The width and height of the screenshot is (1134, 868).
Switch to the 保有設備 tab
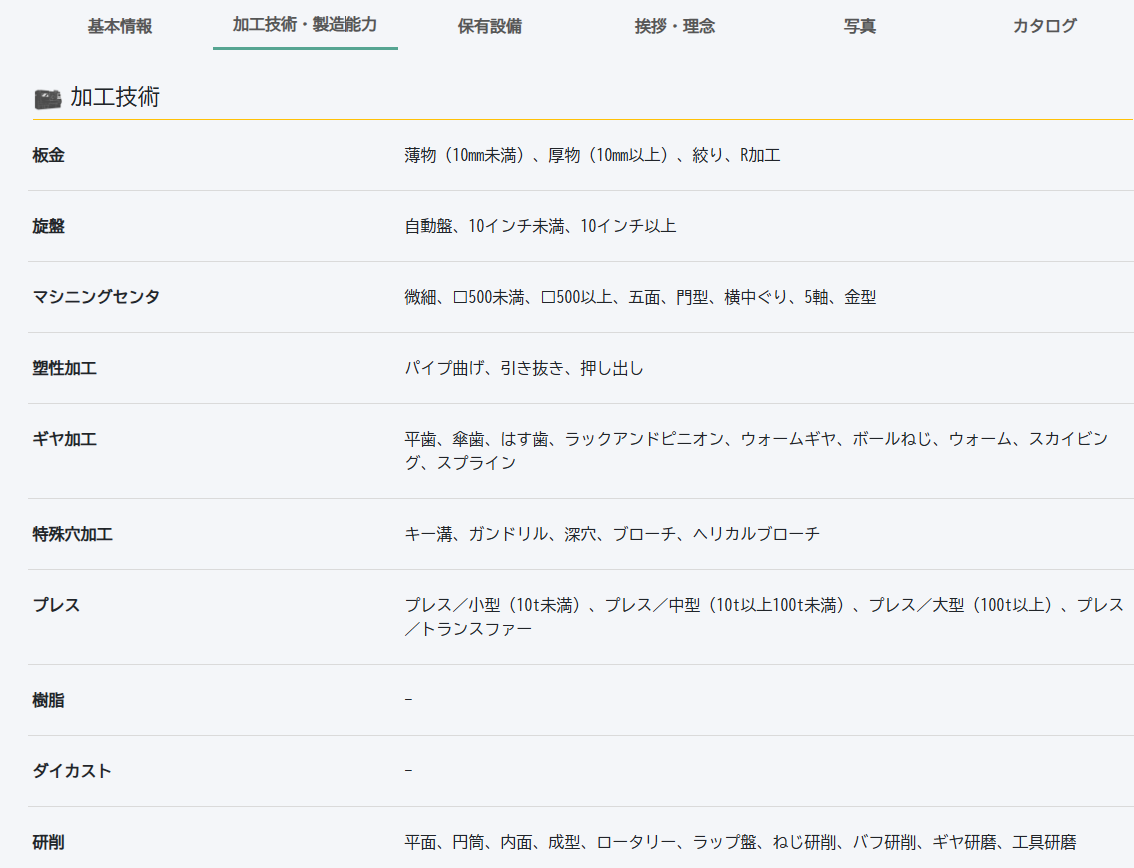[490, 26]
